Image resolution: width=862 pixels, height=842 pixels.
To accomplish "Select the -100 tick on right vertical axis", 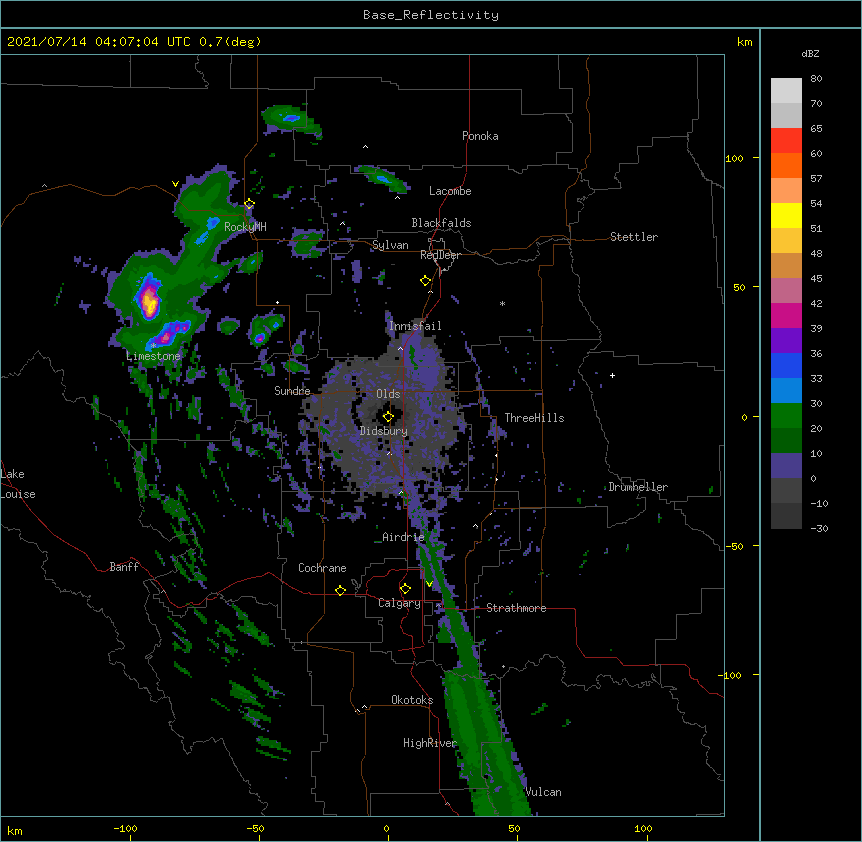I will click(730, 675).
